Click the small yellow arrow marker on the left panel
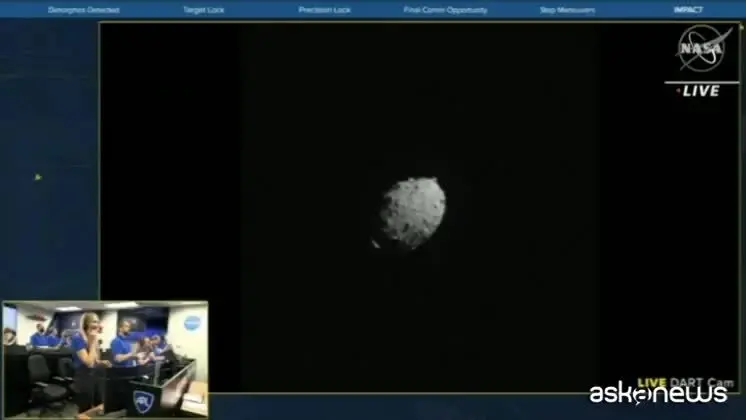The height and width of the screenshot is (420, 746). pyautogui.click(x=38, y=177)
